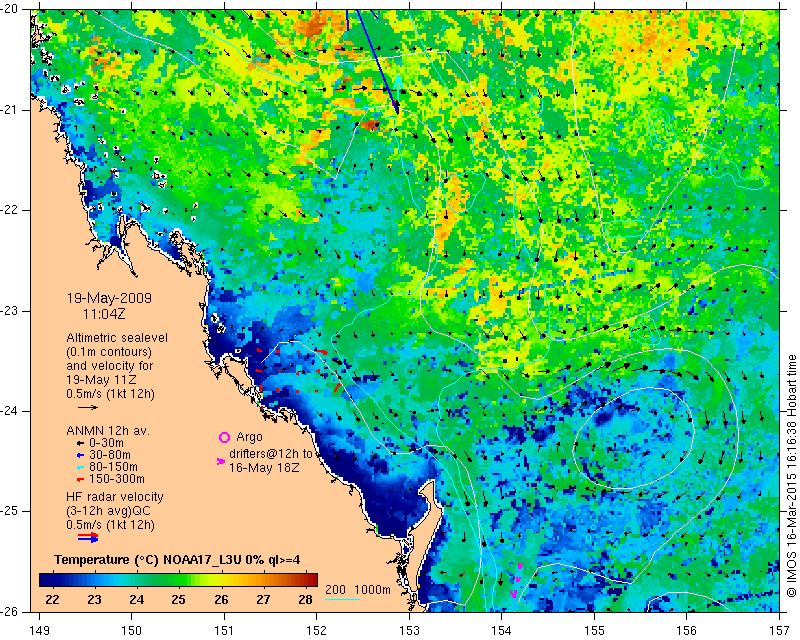
Task: Click the black 0-30m arrow legend icon
Action: (x=80, y=443)
